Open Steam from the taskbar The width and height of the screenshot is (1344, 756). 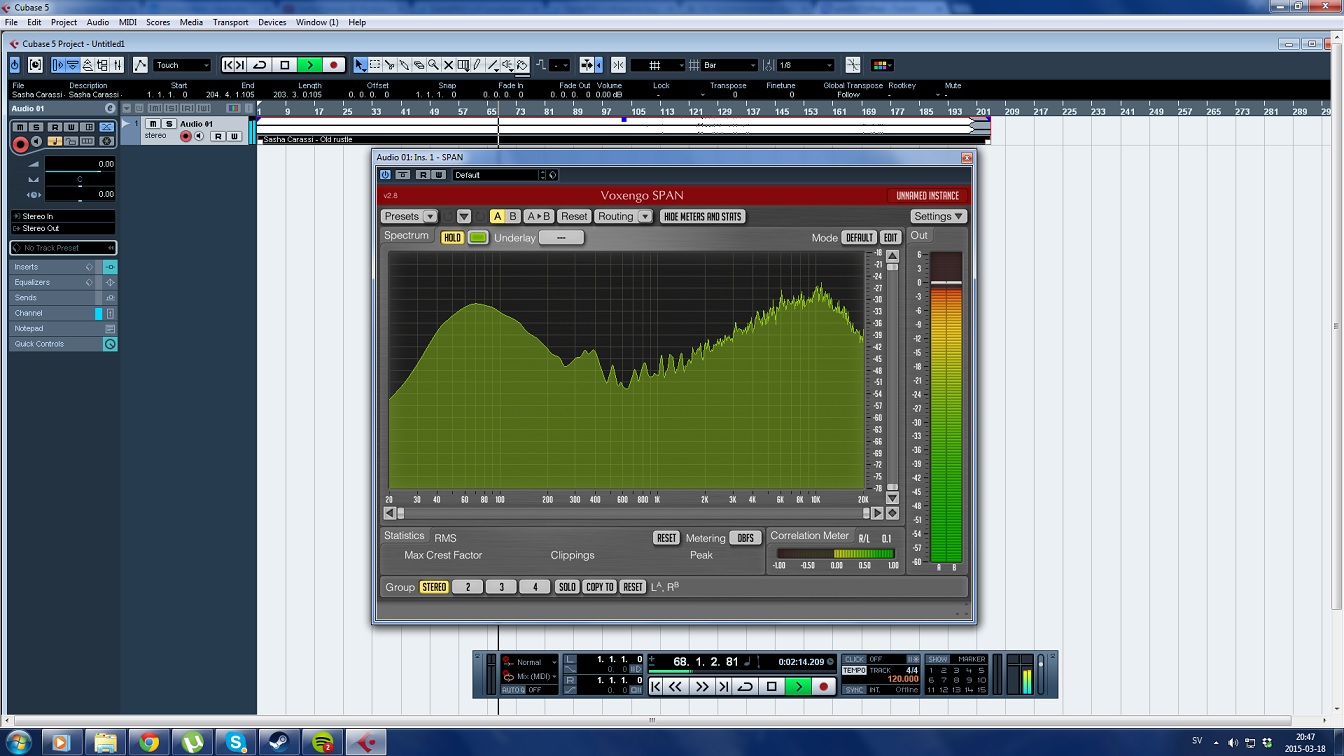(x=279, y=742)
